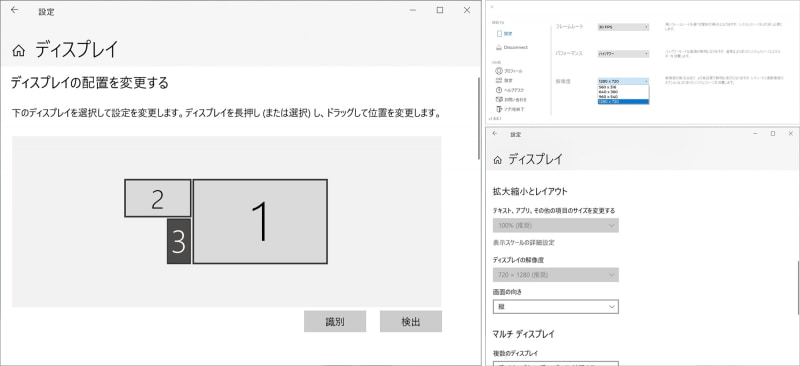Open お問い合わせ in the streaming app sidebar
Image resolution: width=800 pixels, height=366 pixels.
pyautogui.click(x=511, y=100)
